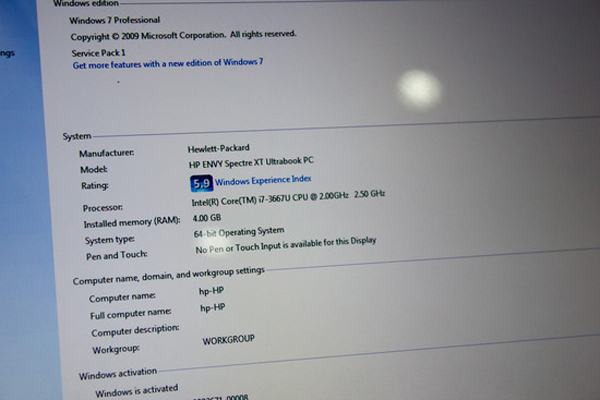Click the 'System' section heading

(77, 136)
